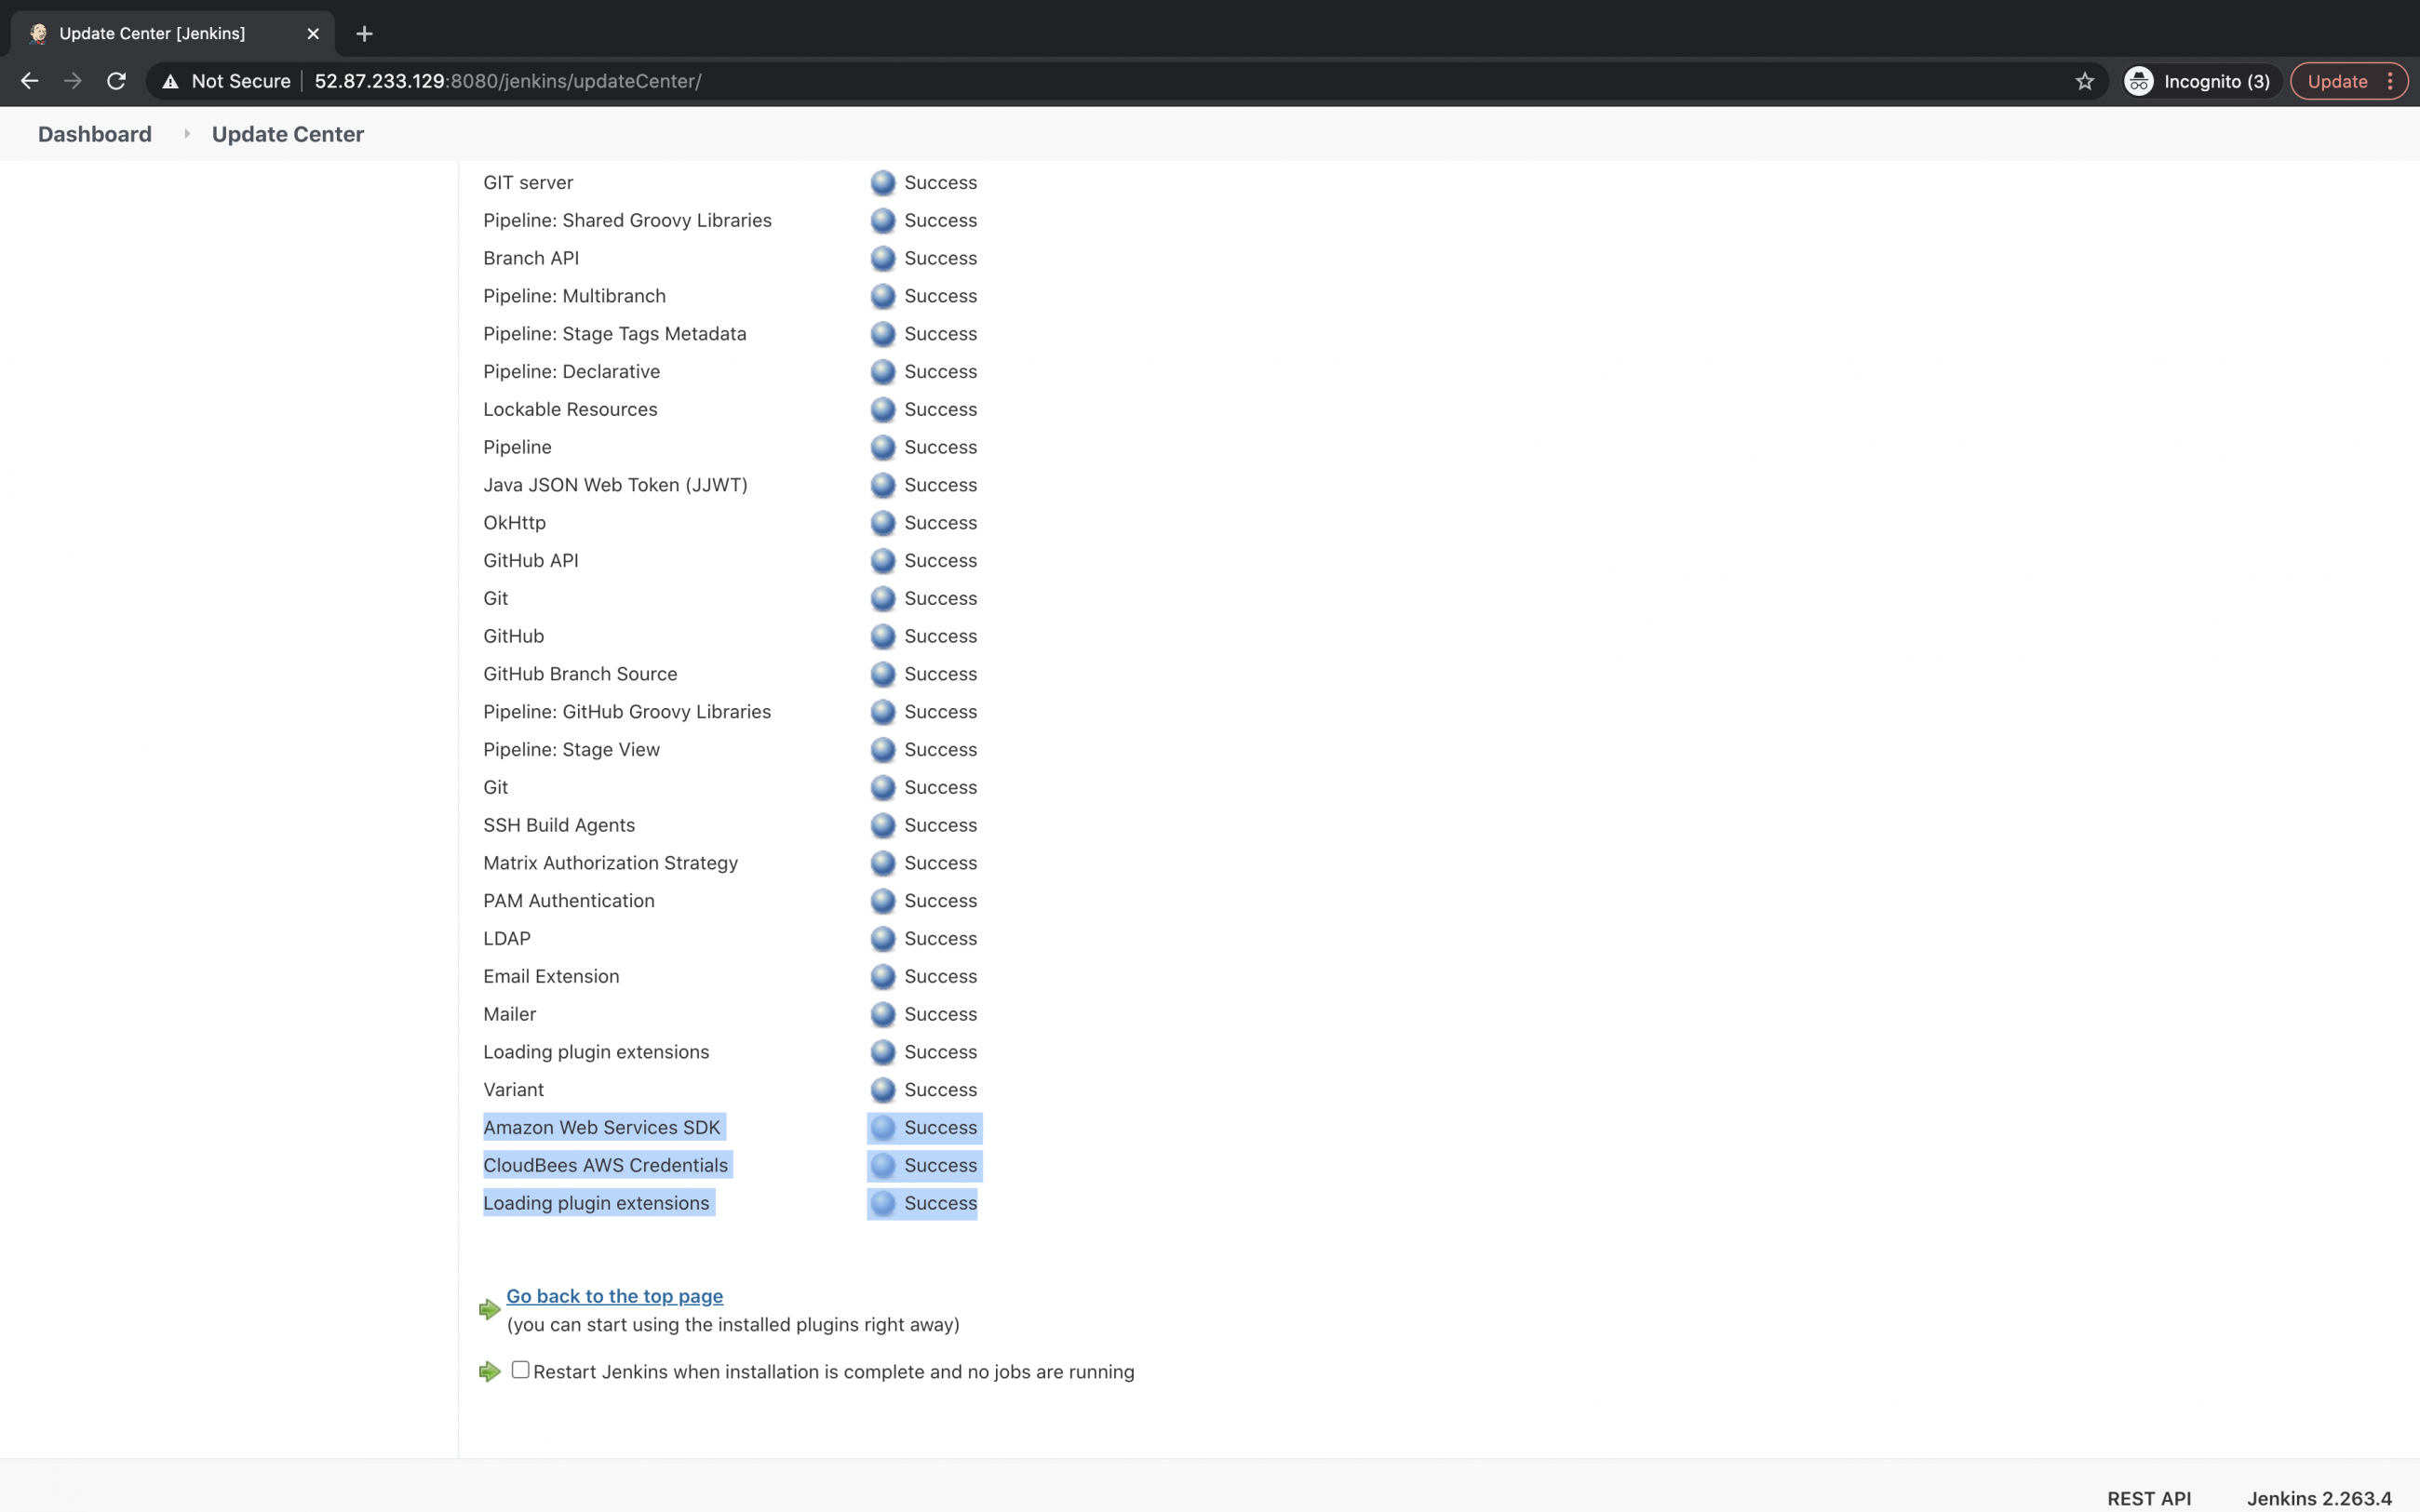
Task: Open the REST API link
Action: [x=2148, y=1497]
